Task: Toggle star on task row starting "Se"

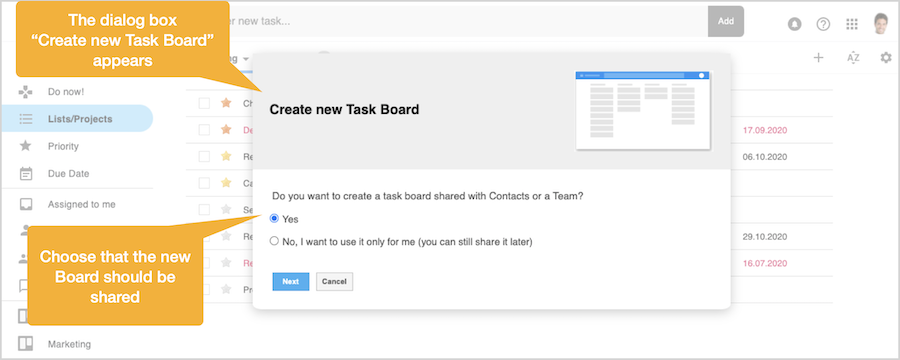Action: 226,210
